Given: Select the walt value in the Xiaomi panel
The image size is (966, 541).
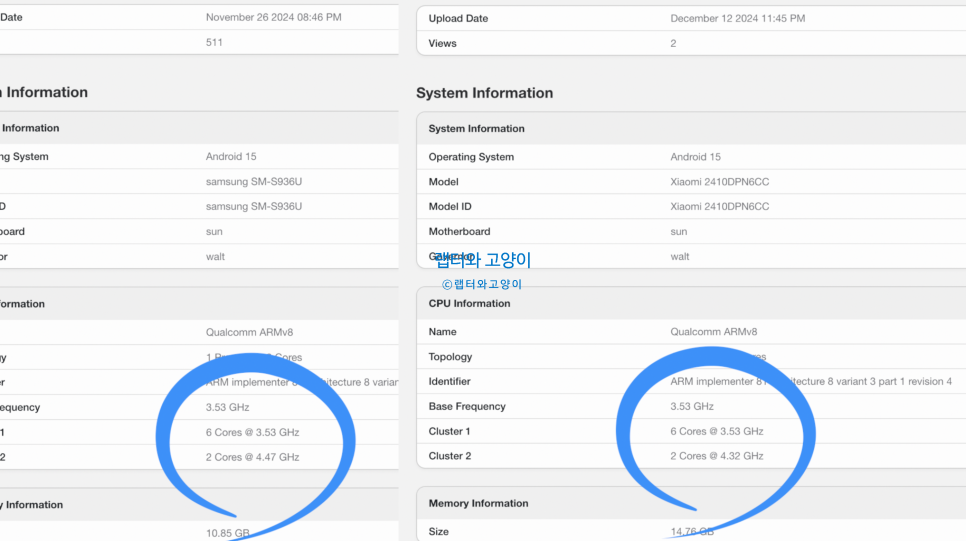Looking at the screenshot, I should tap(680, 256).
